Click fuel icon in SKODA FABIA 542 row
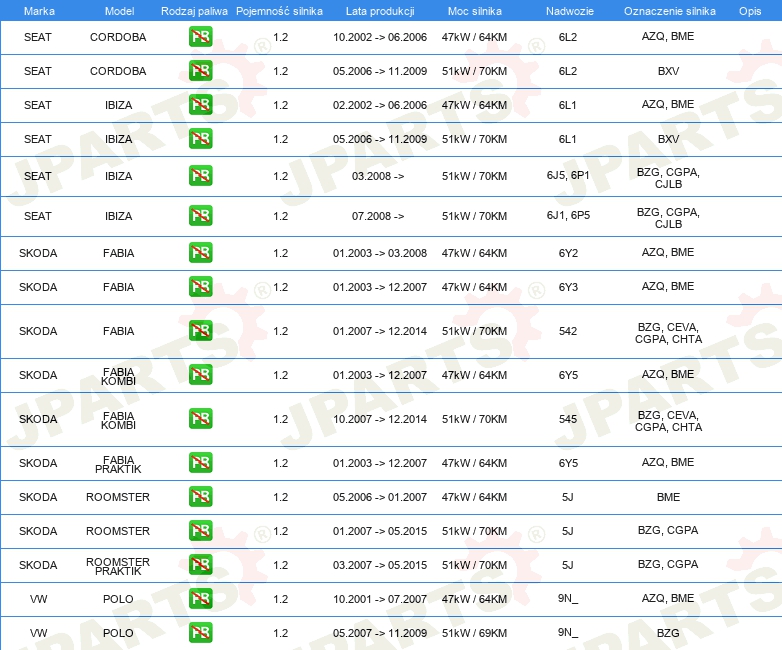The height and width of the screenshot is (650, 782). tap(200, 330)
